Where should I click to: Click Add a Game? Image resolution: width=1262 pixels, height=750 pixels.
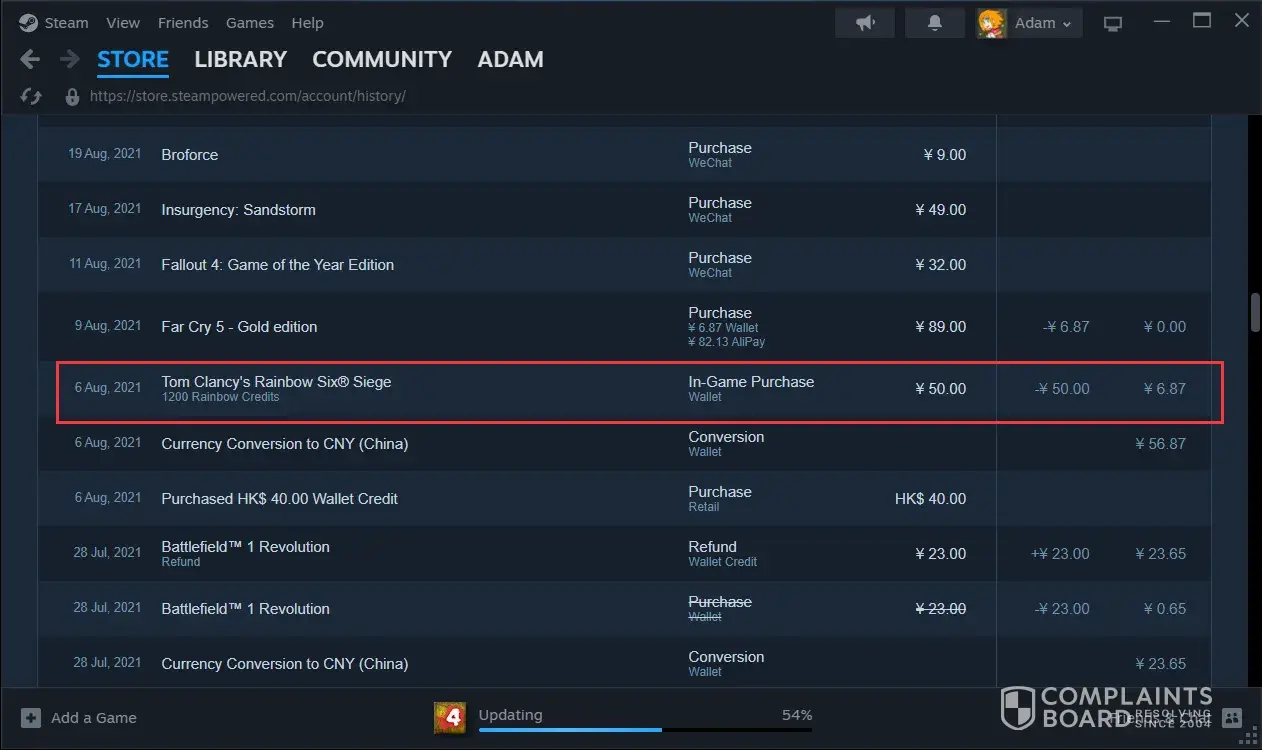tap(94, 718)
